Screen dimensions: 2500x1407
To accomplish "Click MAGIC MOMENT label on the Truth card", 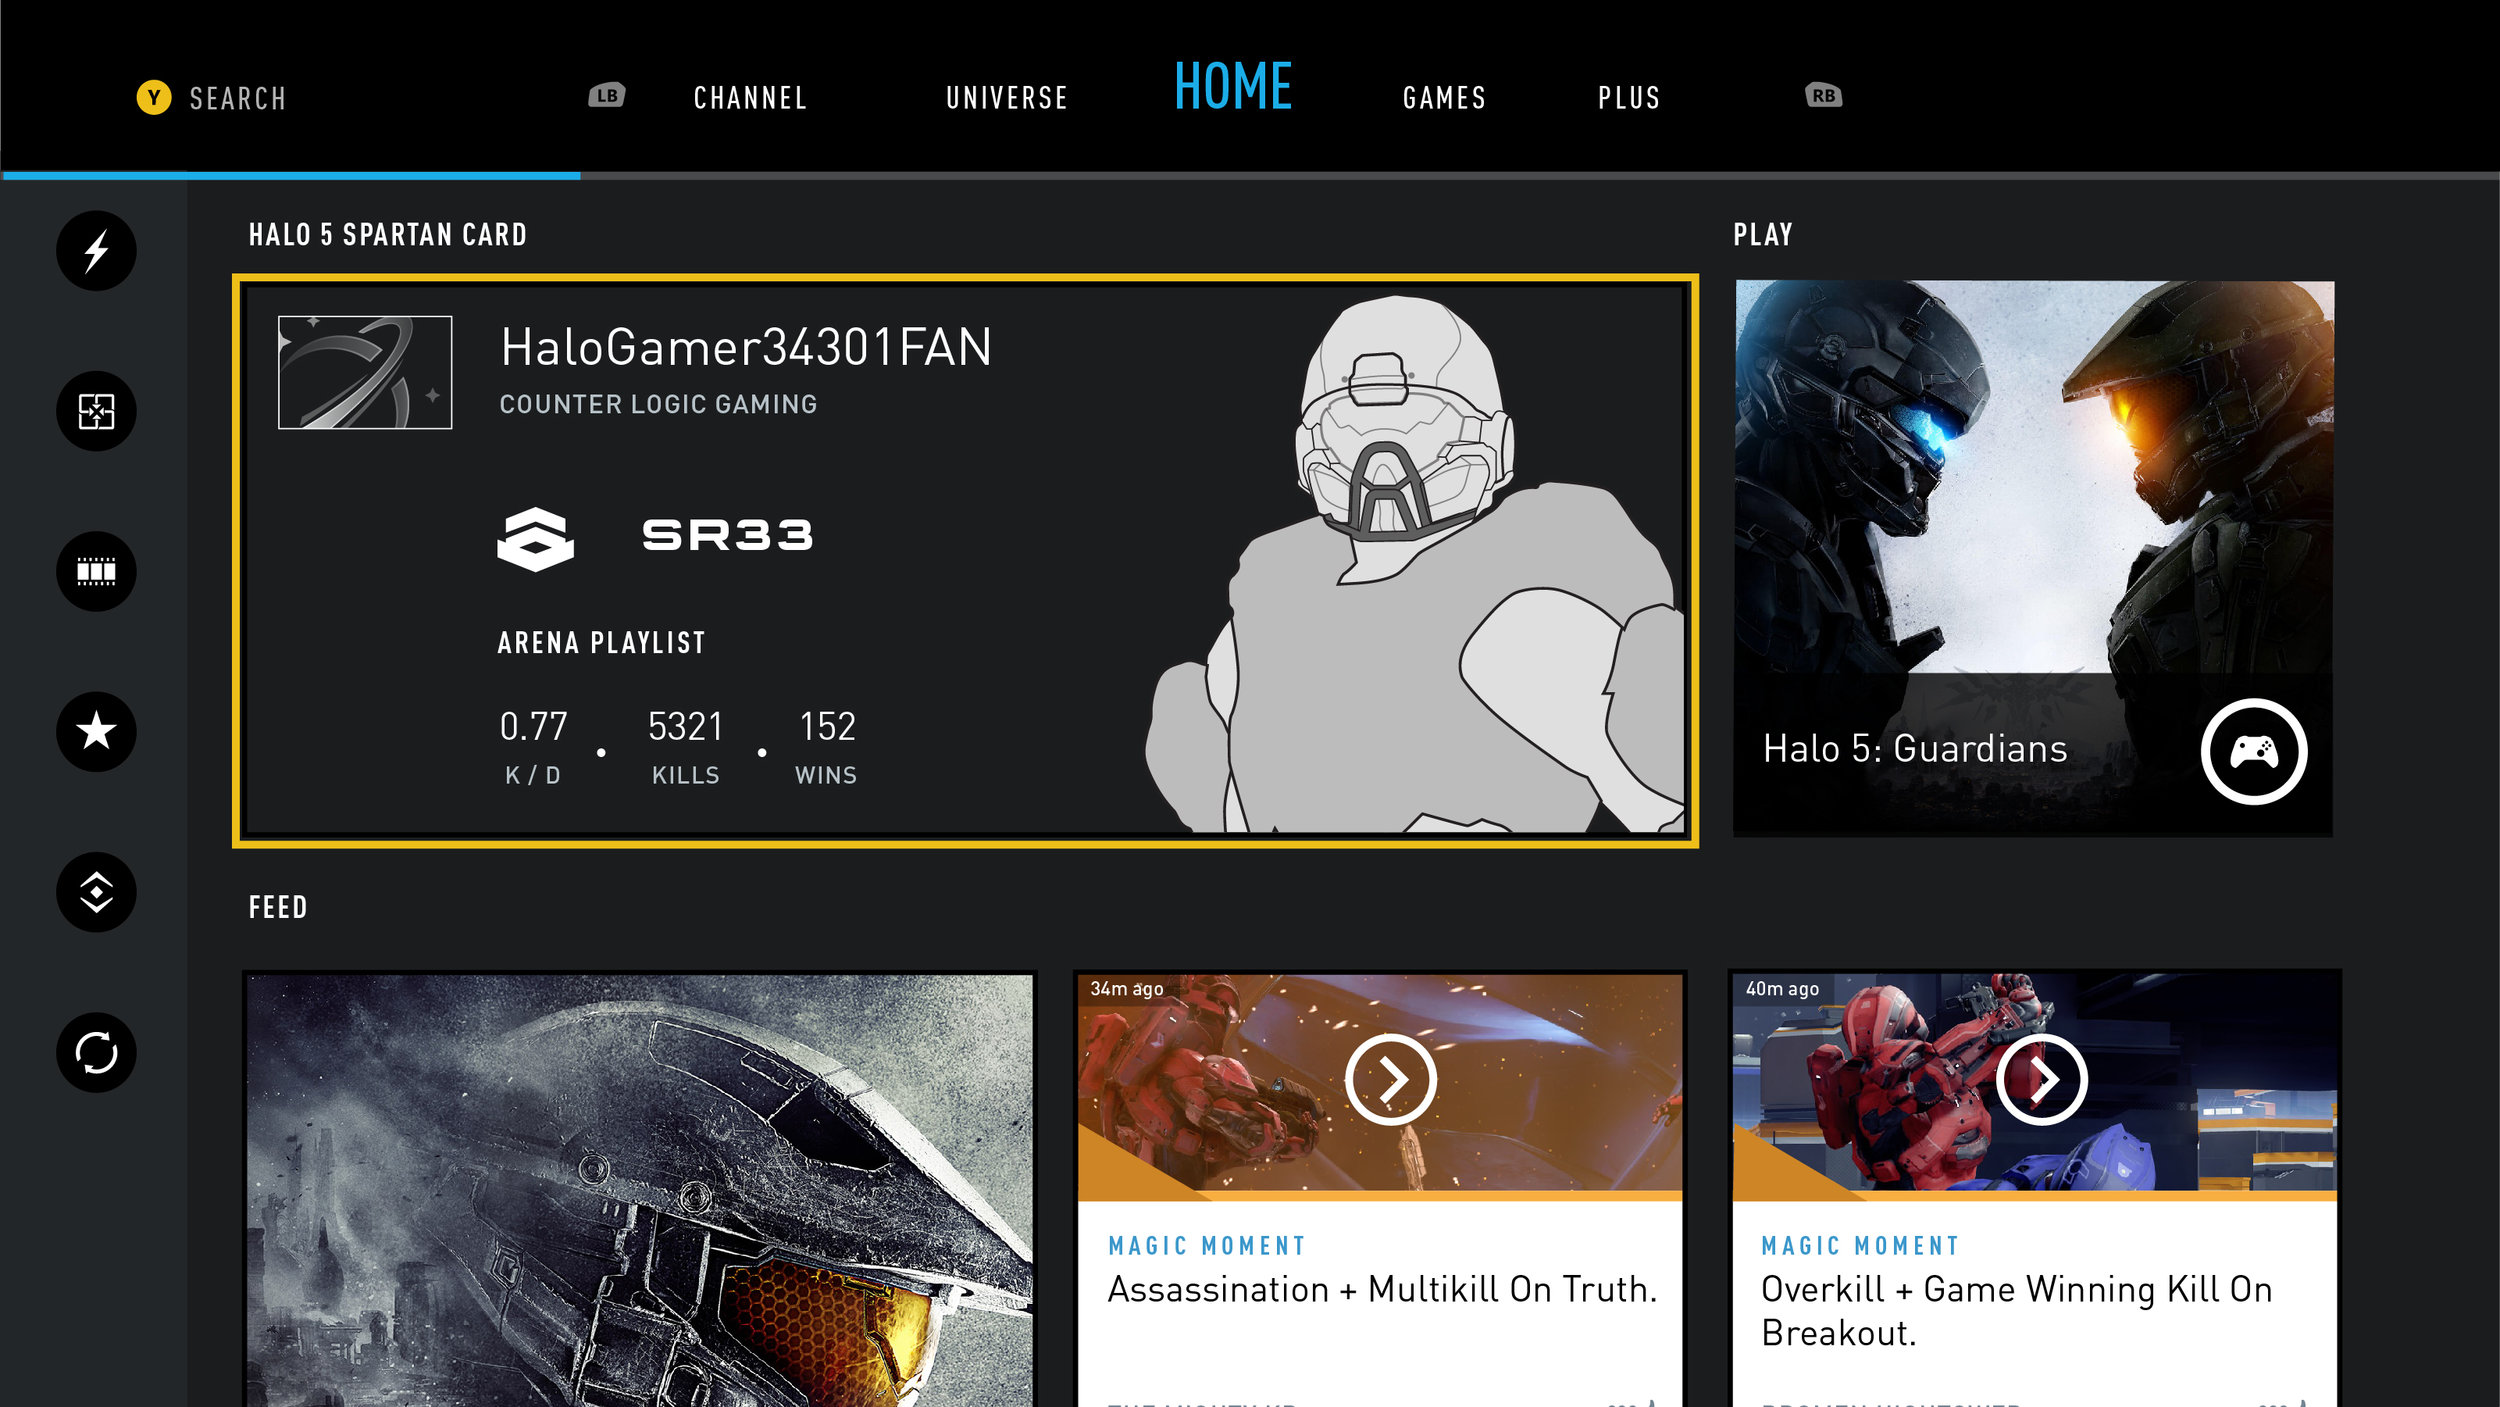I will click(x=1207, y=1246).
